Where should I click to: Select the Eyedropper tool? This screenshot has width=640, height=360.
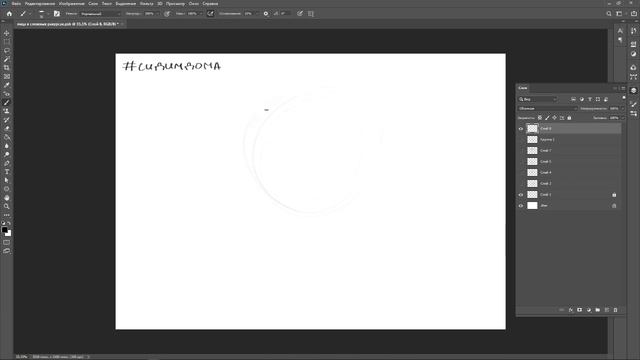point(7,85)
